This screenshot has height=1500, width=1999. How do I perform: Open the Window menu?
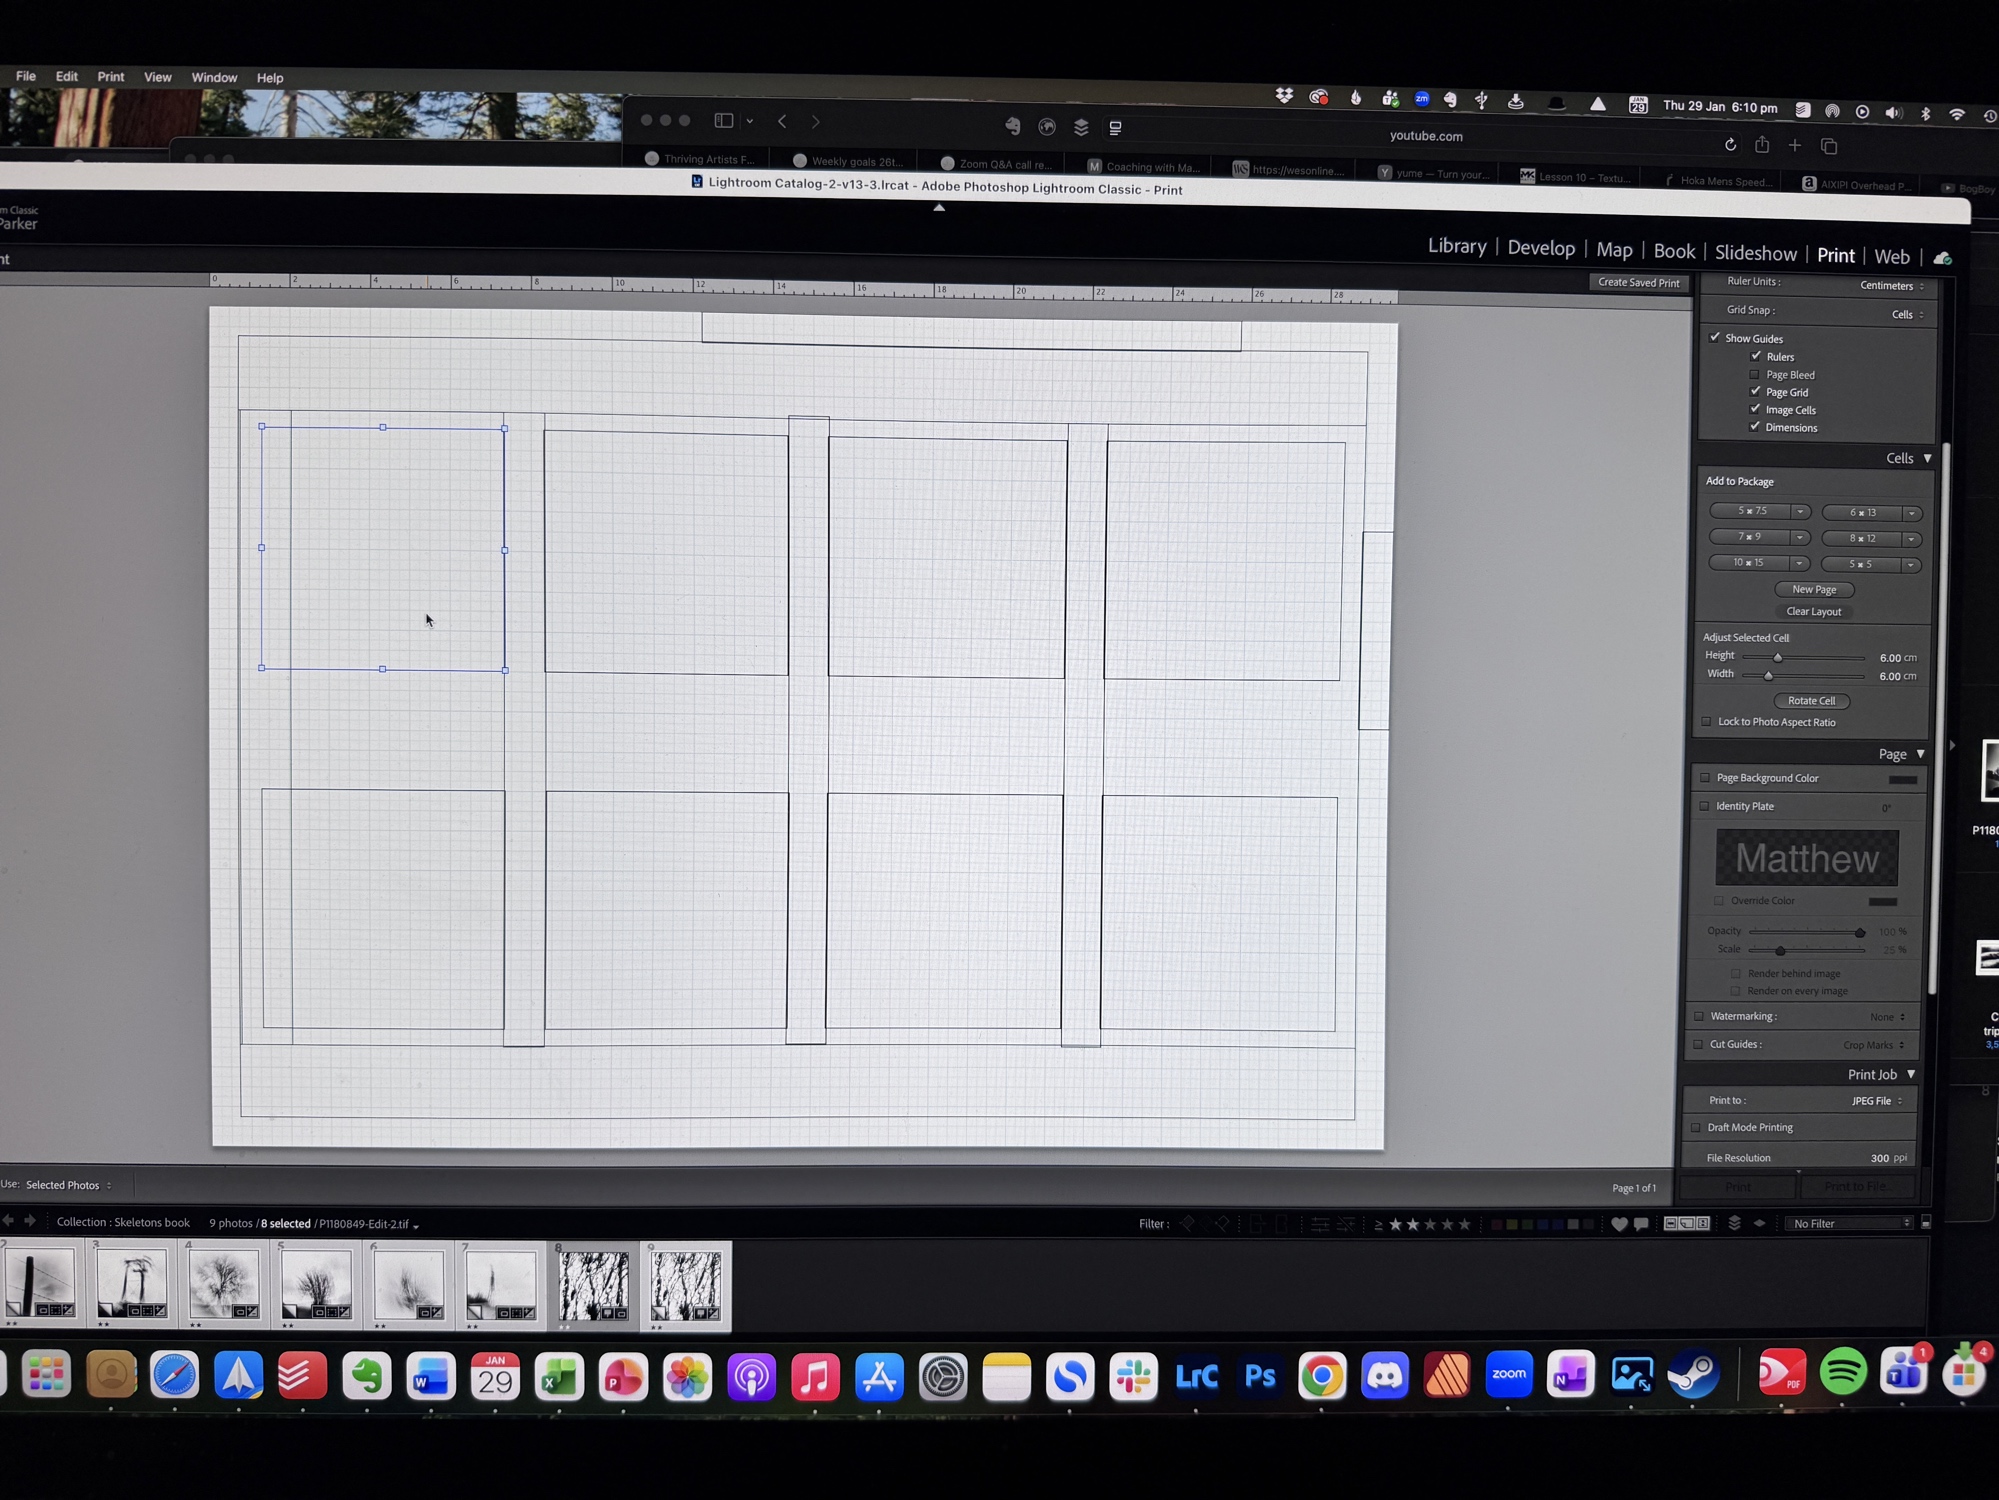(x=214, y=77)
